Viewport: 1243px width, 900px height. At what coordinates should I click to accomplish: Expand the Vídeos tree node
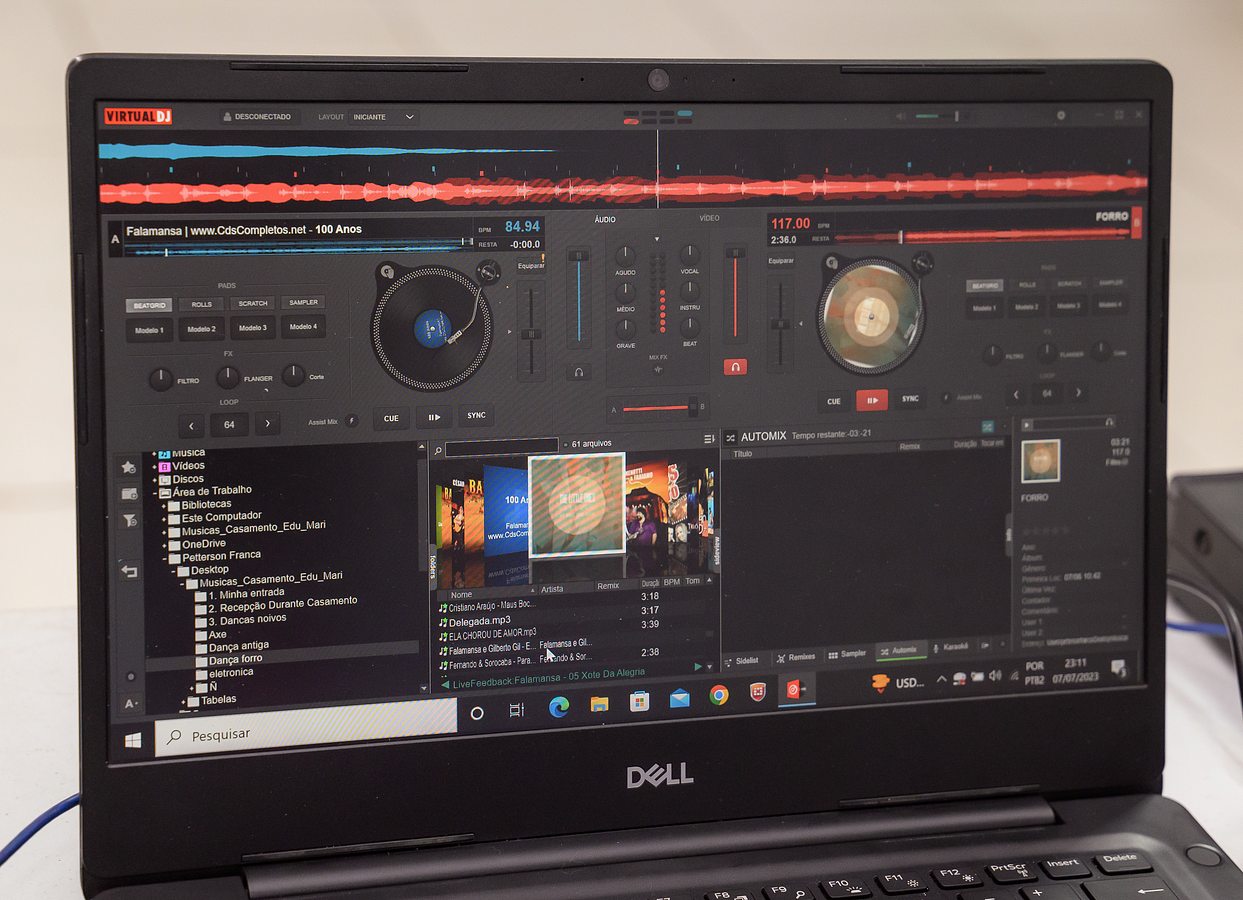pos(154,466)
